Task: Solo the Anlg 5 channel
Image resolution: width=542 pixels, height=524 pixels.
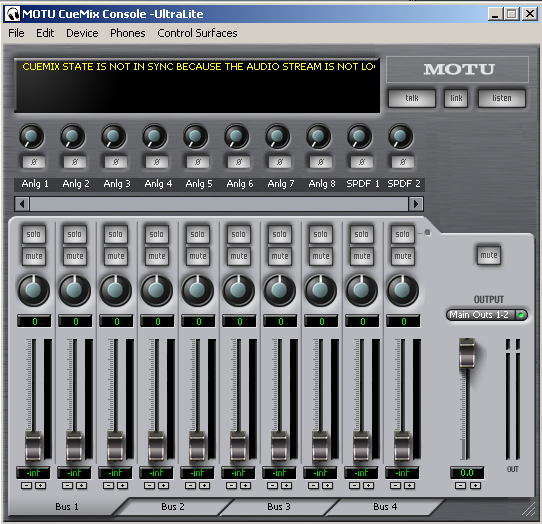Action: (198, 234)
